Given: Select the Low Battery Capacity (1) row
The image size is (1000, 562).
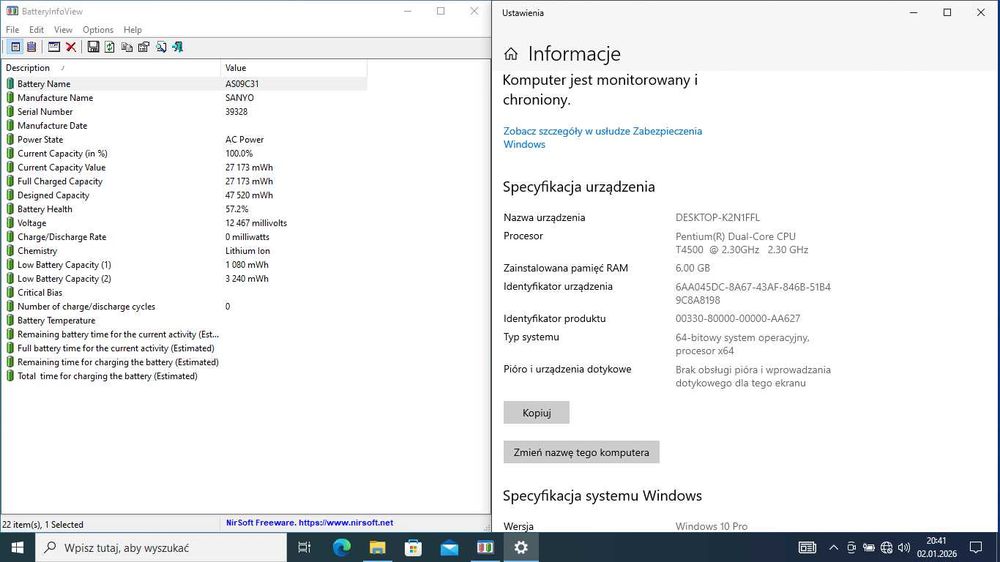Looking at the screenshot, I should tap(184, 265).
